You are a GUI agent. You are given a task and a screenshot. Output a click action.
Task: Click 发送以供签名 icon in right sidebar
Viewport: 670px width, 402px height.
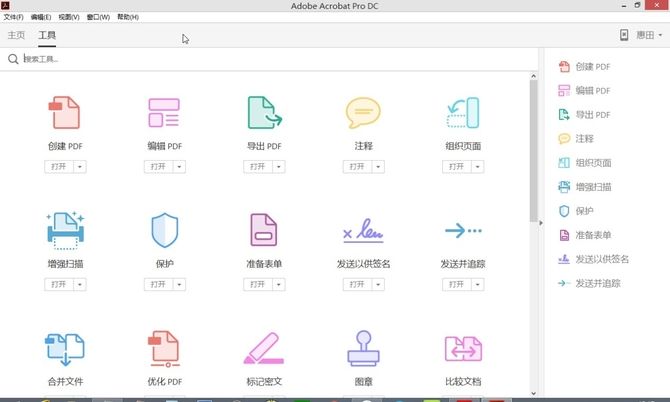coord(564,259)
